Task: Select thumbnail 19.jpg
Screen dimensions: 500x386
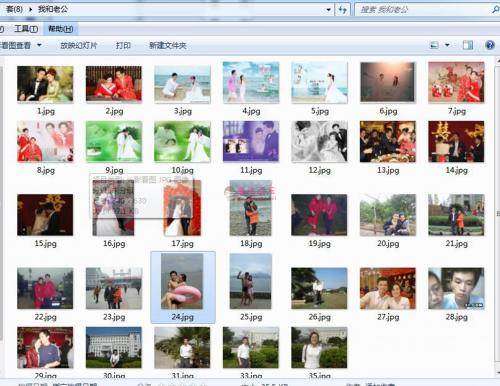Action: 319,215
